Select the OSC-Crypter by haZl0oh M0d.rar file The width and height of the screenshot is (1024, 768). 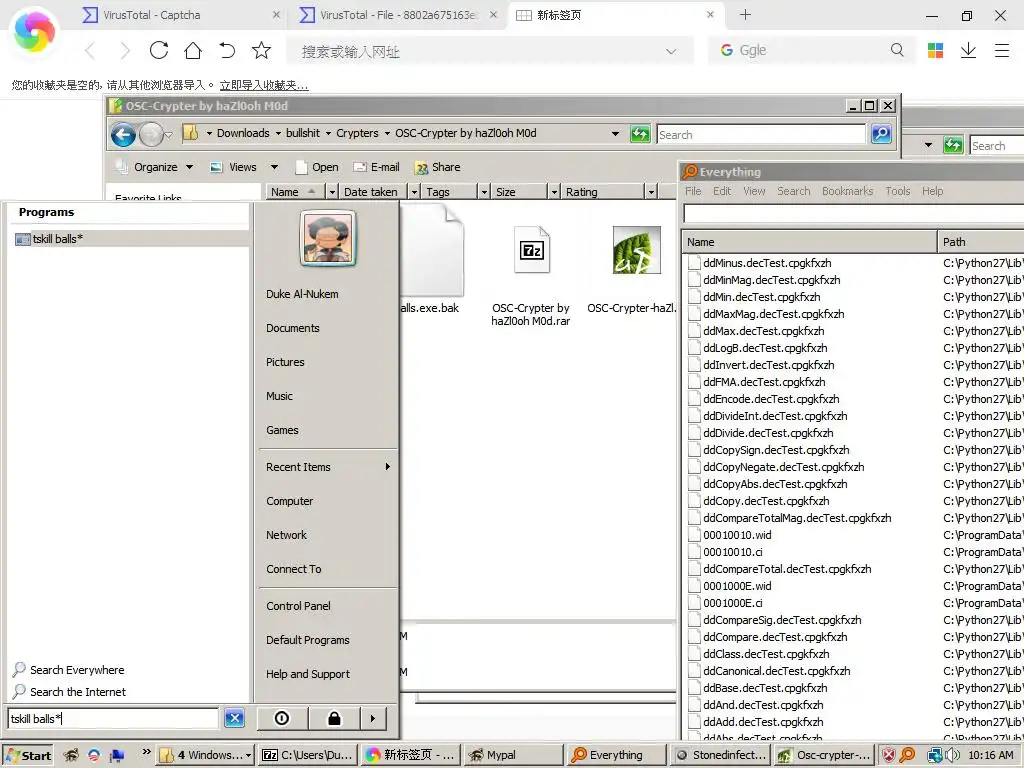tap(531, 276)
